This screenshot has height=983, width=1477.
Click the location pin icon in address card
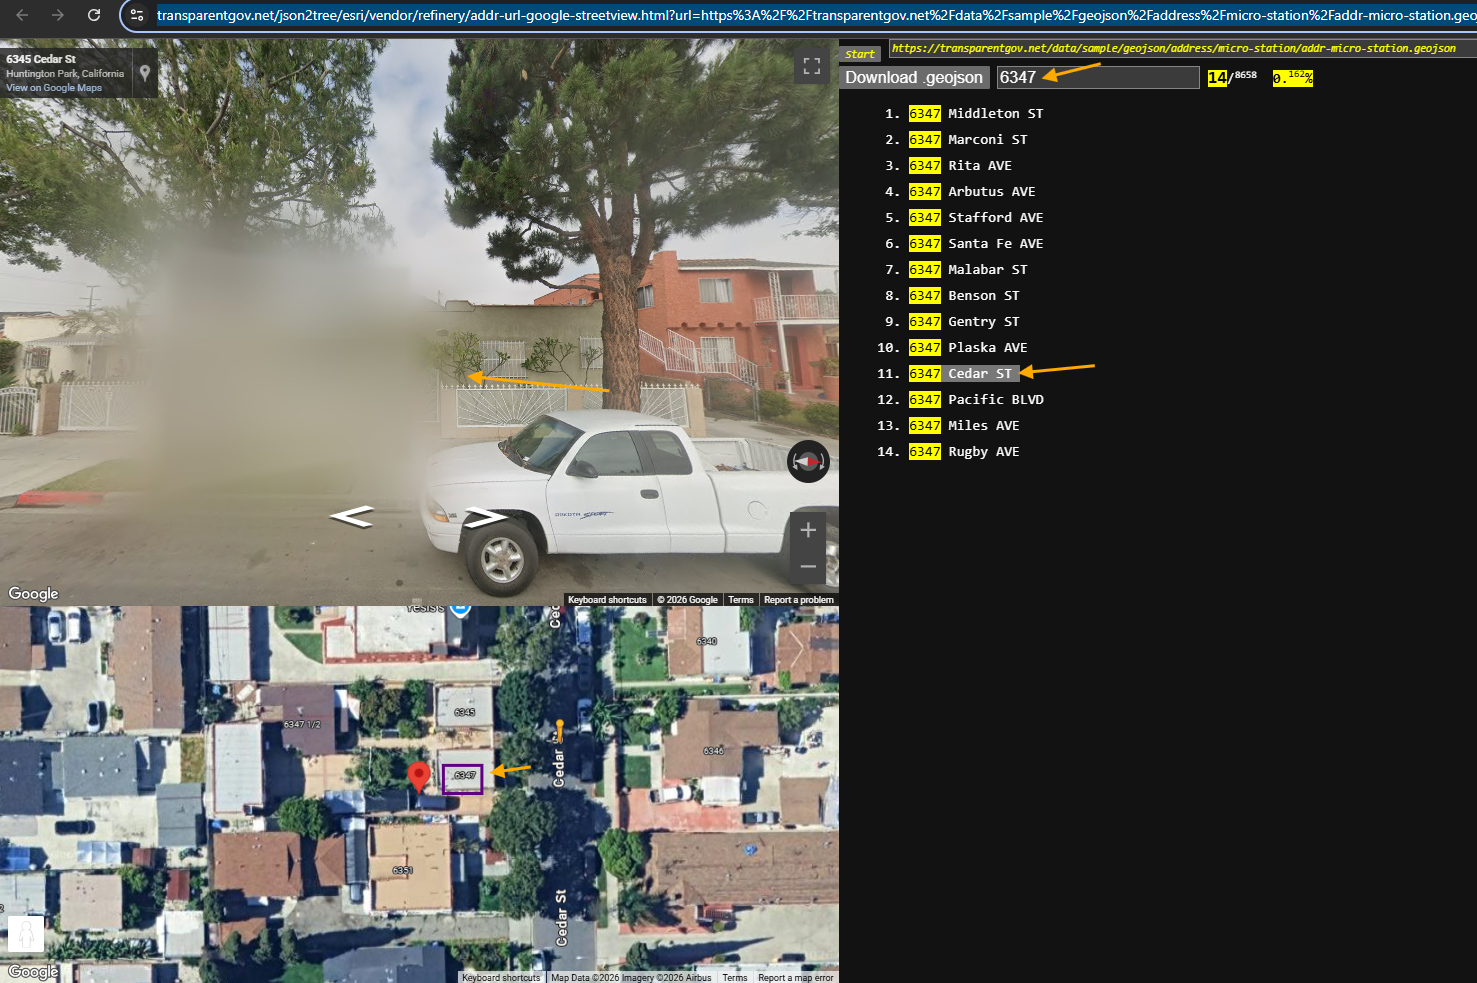(145, 73)
